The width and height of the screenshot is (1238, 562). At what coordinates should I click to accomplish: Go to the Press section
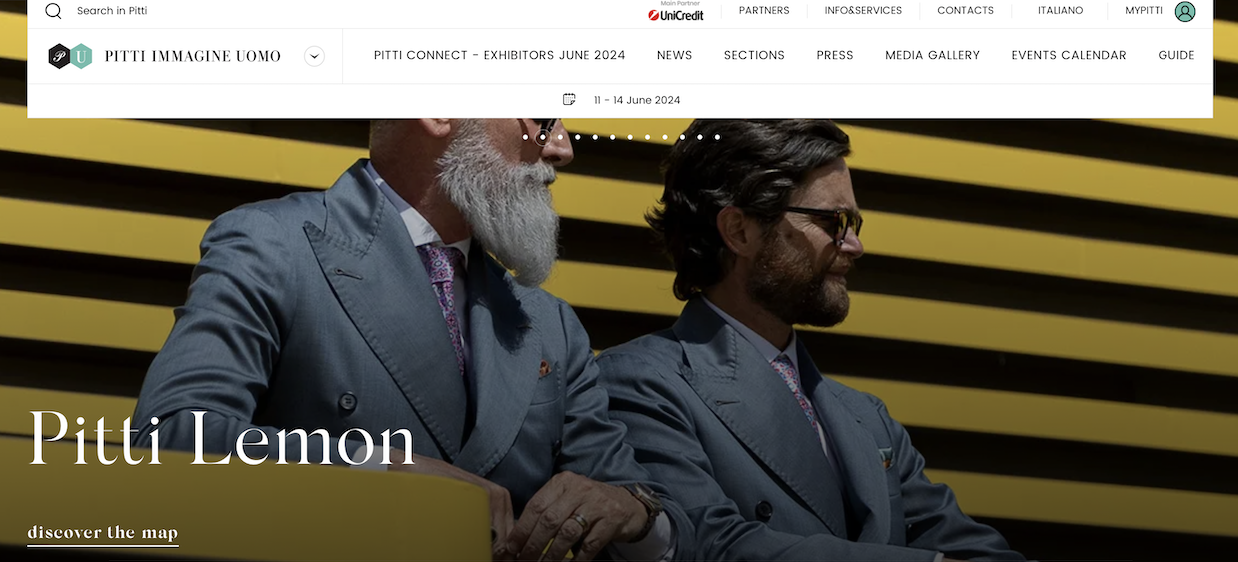(x=835, y=56)
